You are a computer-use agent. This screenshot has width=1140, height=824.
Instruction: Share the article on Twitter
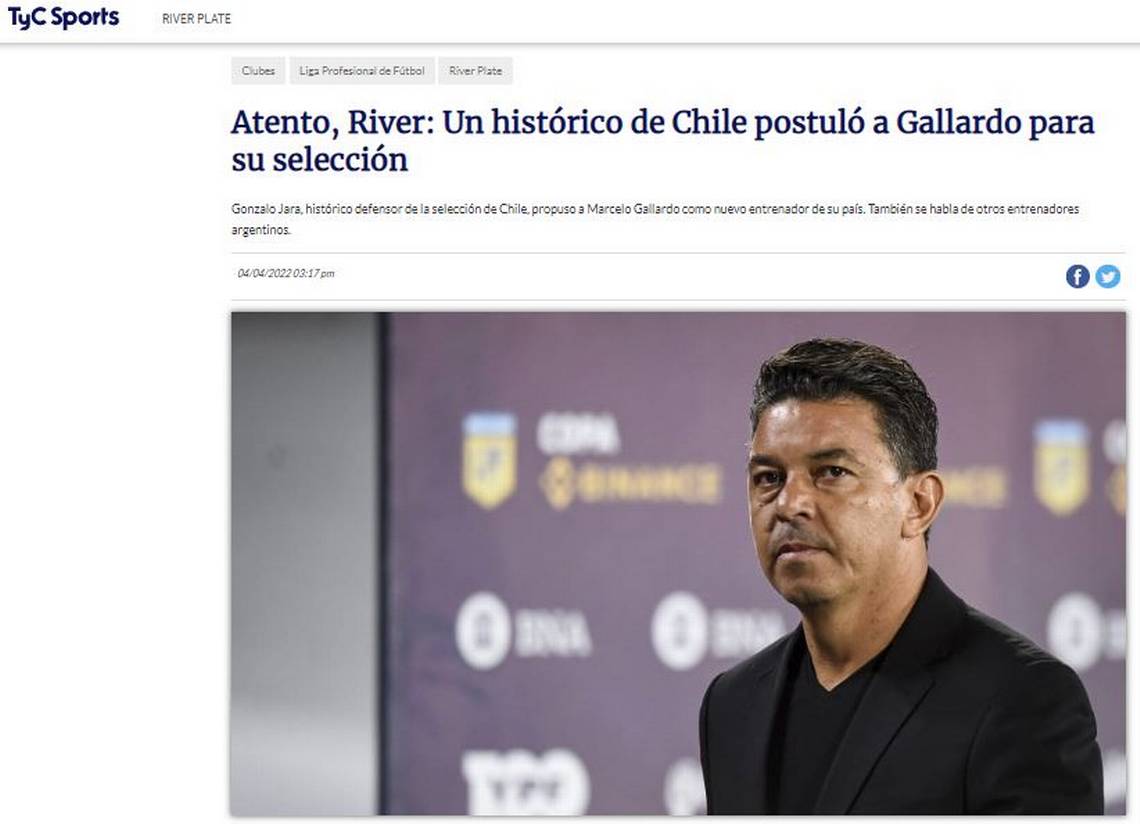pos(1108,276)
